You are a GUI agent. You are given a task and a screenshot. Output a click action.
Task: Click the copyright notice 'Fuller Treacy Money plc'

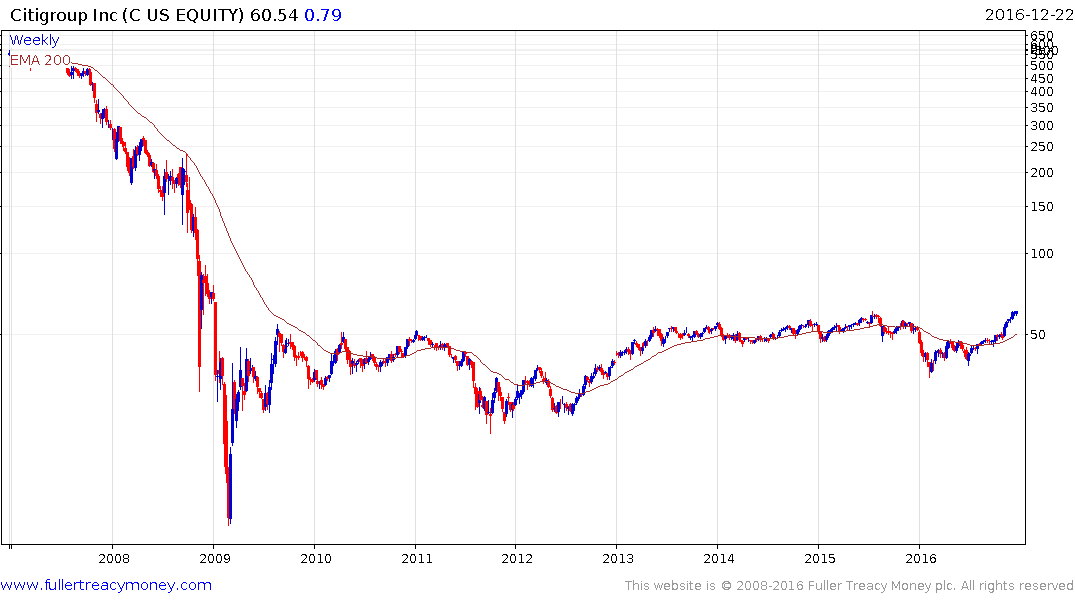[881, 586]
